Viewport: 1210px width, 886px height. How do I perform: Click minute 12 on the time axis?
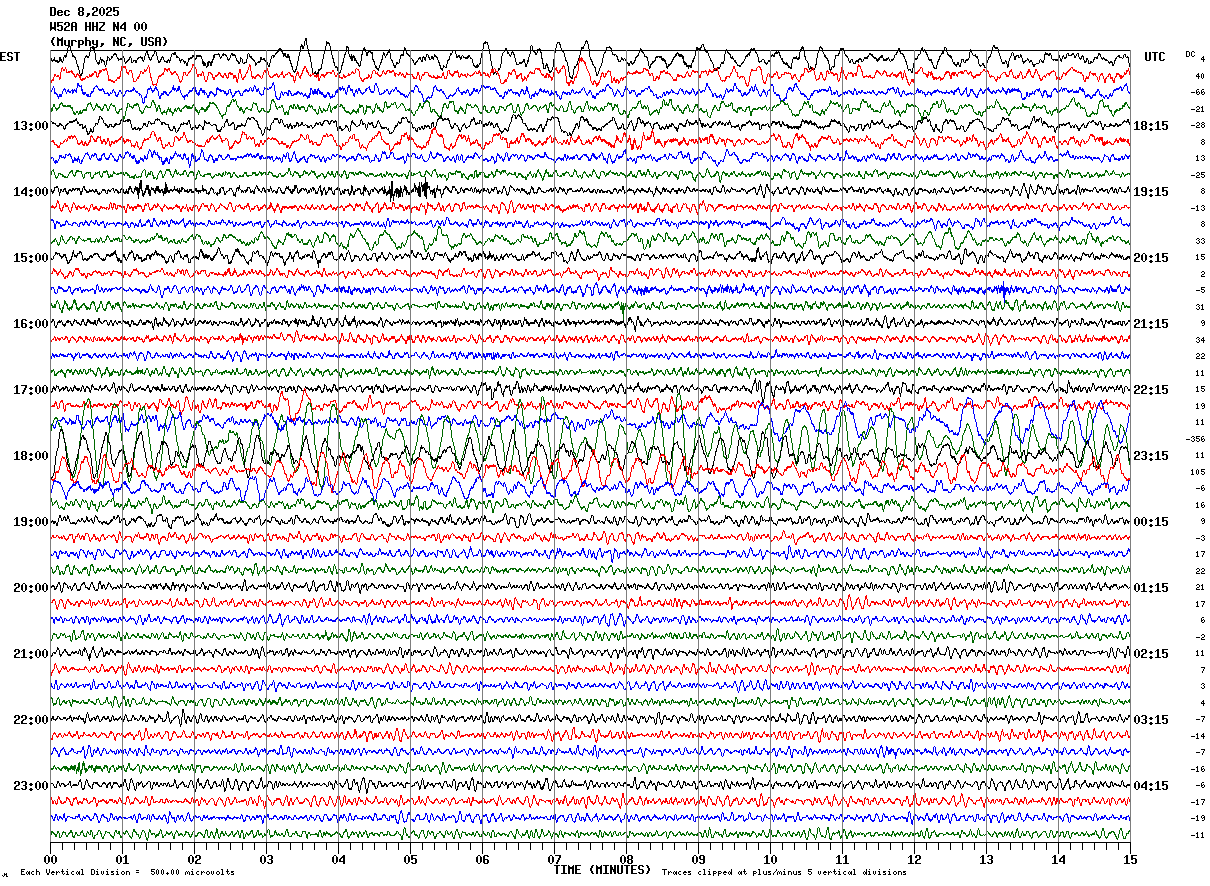pyautogui.click(x=914, y=859)
